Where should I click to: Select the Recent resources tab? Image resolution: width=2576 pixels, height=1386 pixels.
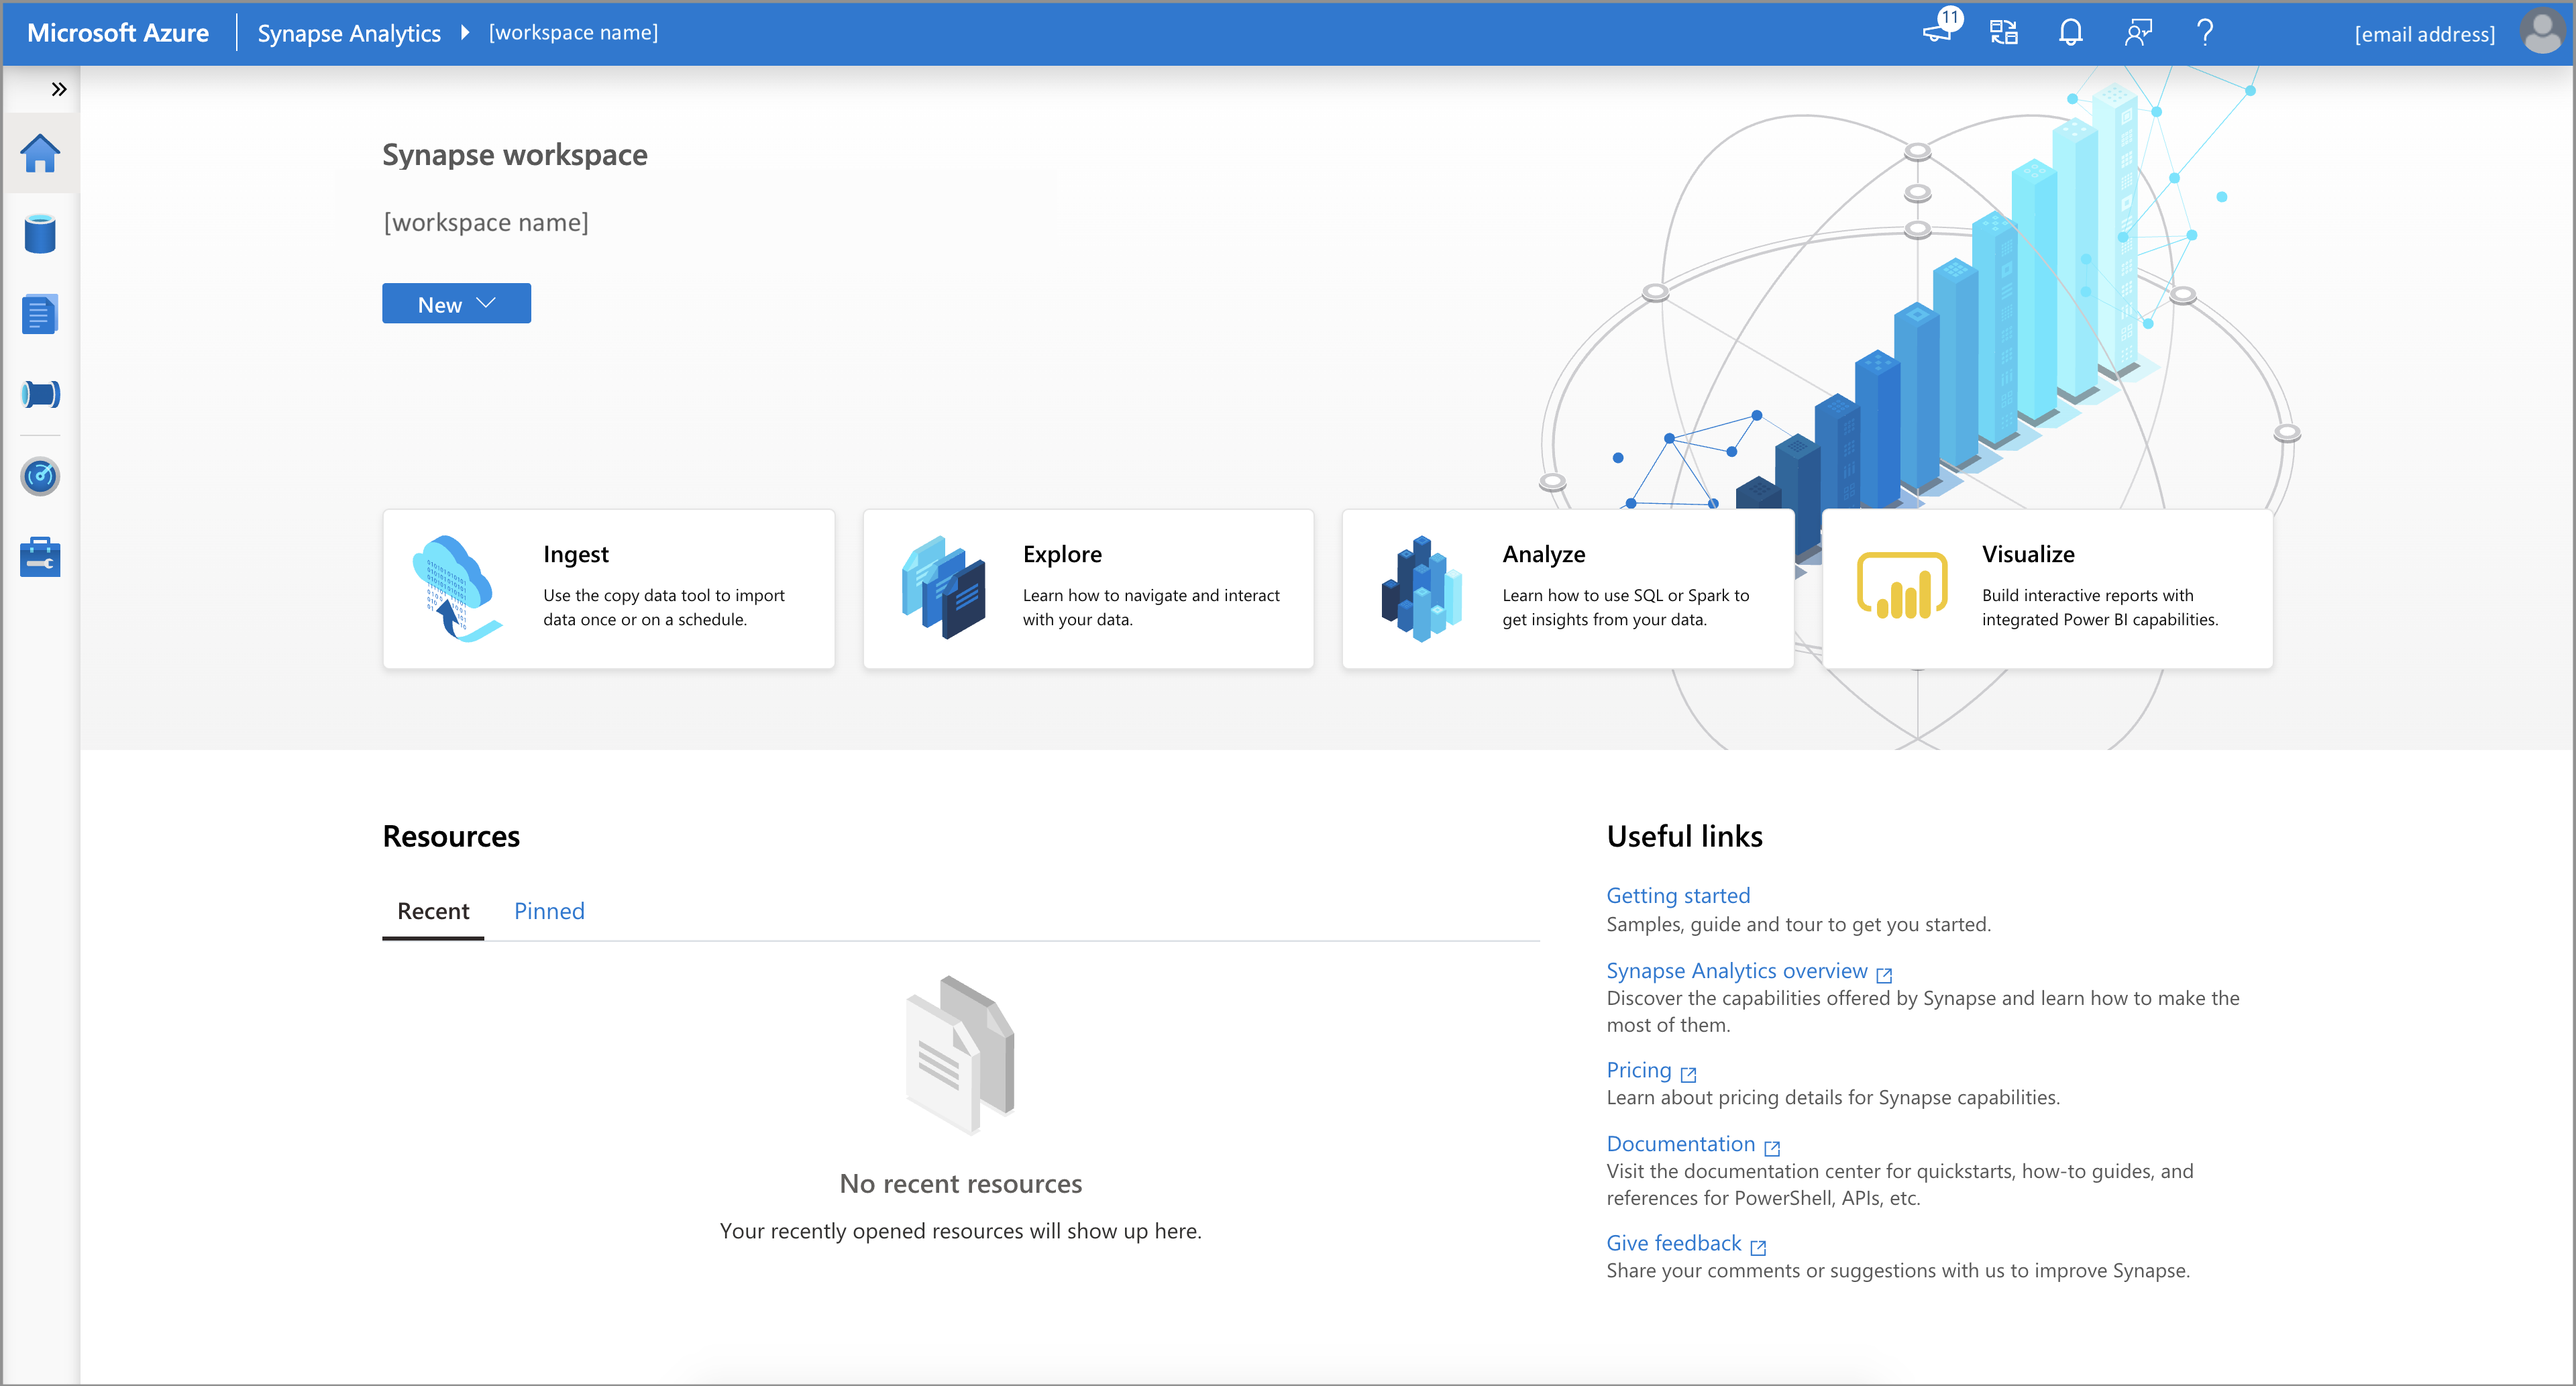point(430,910)
